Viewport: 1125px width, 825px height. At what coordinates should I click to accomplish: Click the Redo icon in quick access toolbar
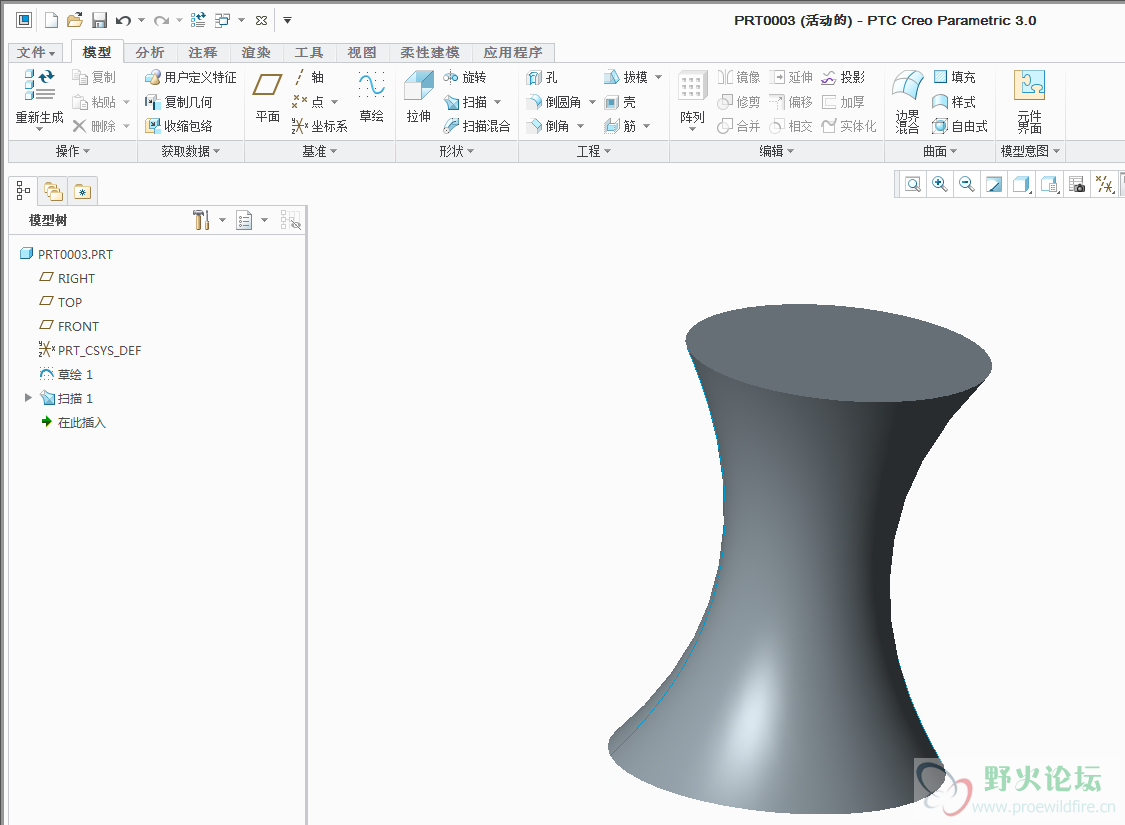click(x=162, y=20)
